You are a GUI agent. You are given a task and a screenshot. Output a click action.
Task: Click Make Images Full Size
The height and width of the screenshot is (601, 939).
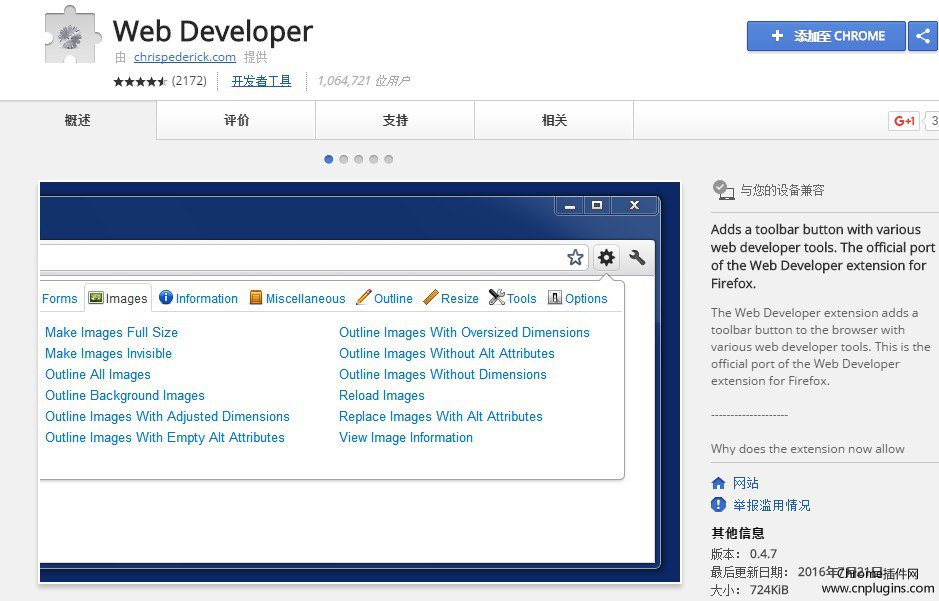pos(111,332)
